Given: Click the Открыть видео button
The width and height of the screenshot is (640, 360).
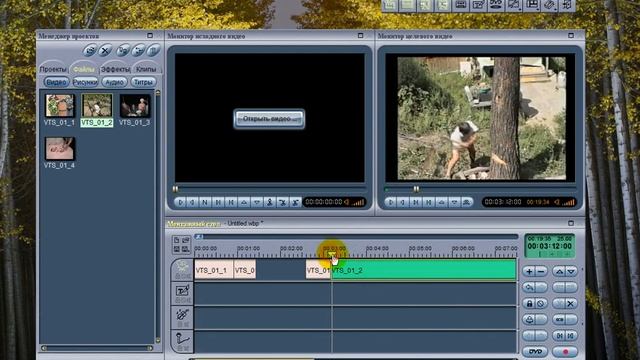Looking at the screenshot, I should [x=269, y=119].
